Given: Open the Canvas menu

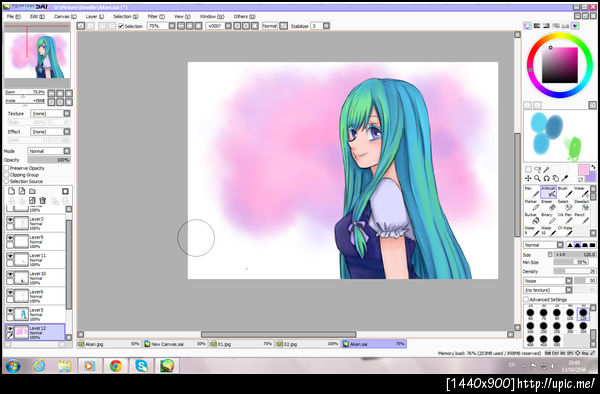Looking at the screenshot, I should click(65, 16).
